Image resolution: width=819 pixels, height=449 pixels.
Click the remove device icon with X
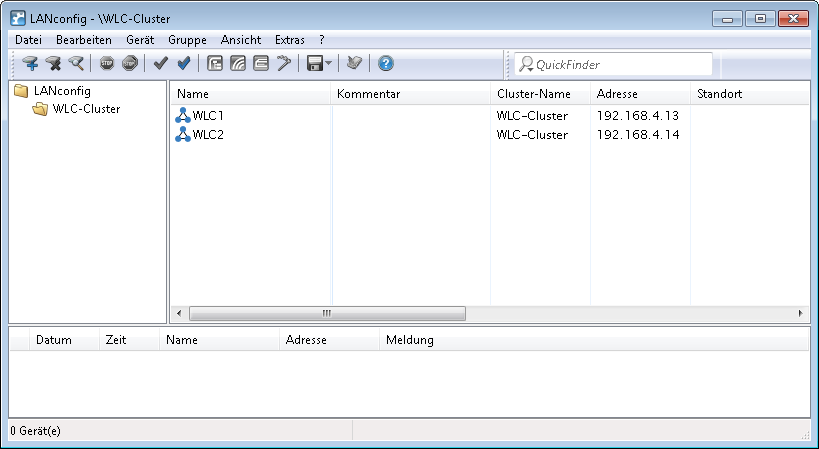click(x=53, y=64)
